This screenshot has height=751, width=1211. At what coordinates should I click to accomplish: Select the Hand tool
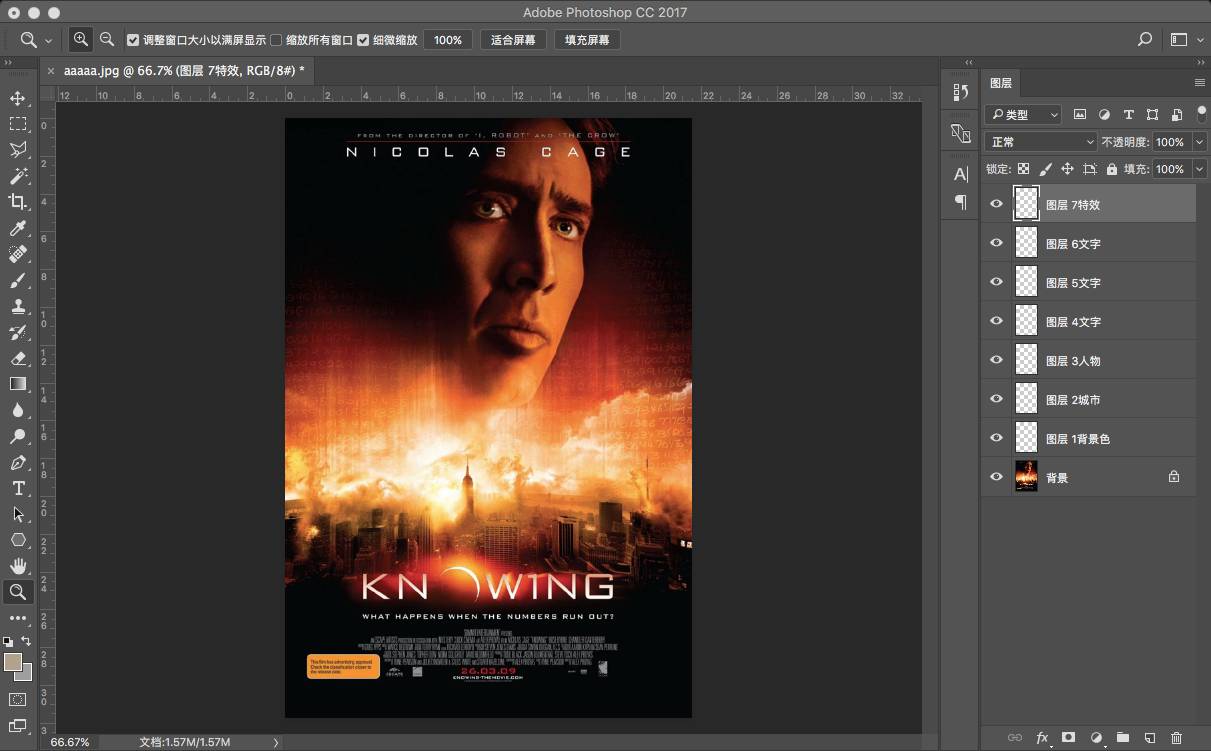click(x=18, y=566)
